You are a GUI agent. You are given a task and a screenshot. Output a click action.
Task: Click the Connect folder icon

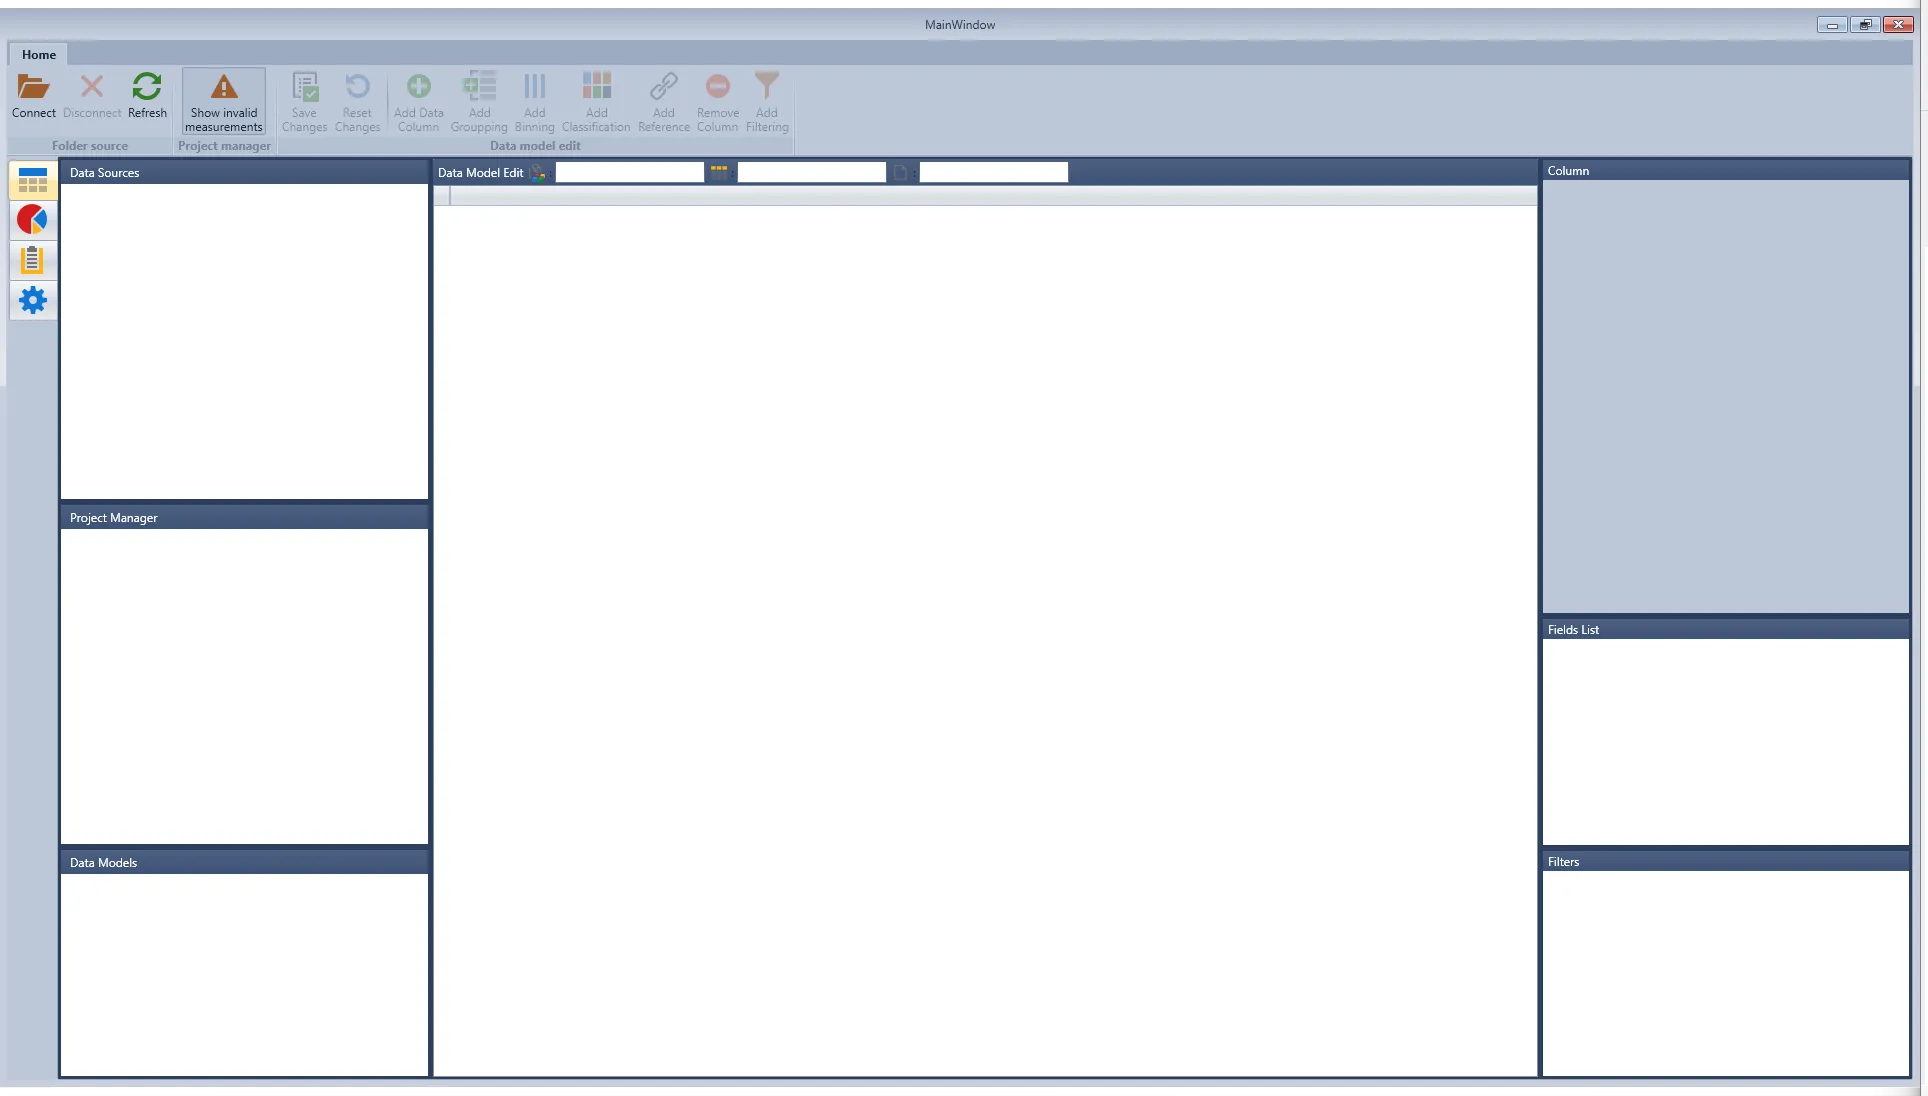point(33,88)
